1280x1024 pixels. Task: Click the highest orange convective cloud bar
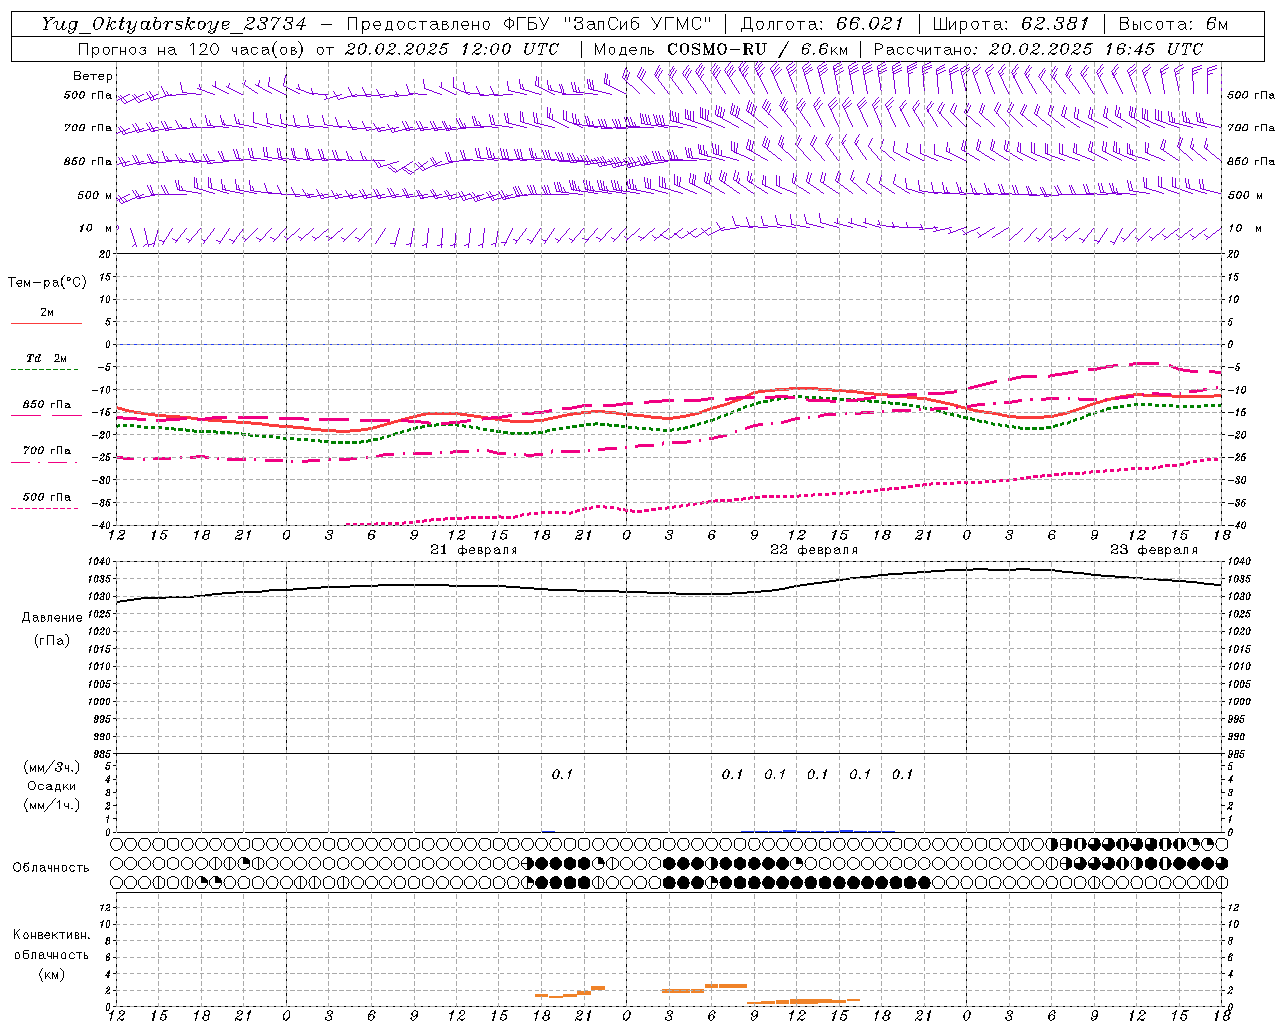(726, 986)
